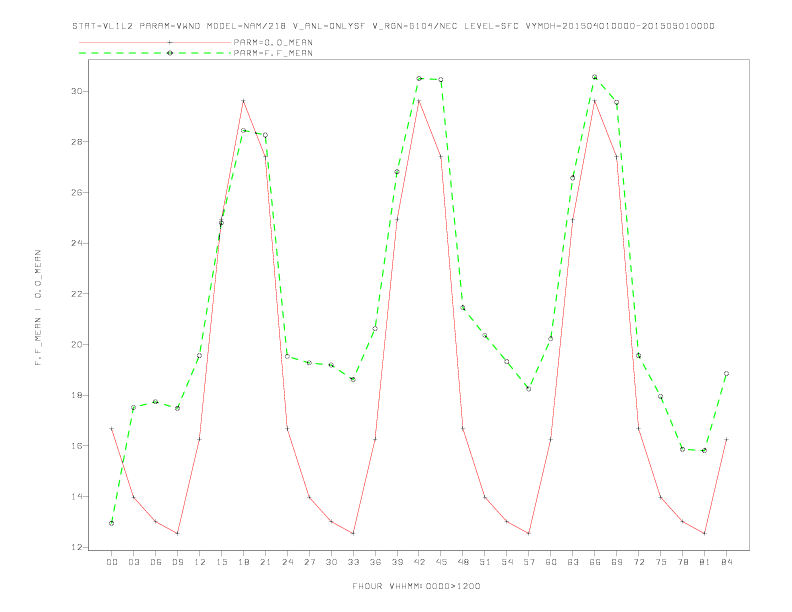Click the 48 forecast hour x-axis label
This screenshot has height=612, width=792.
[x=463, y=562]
